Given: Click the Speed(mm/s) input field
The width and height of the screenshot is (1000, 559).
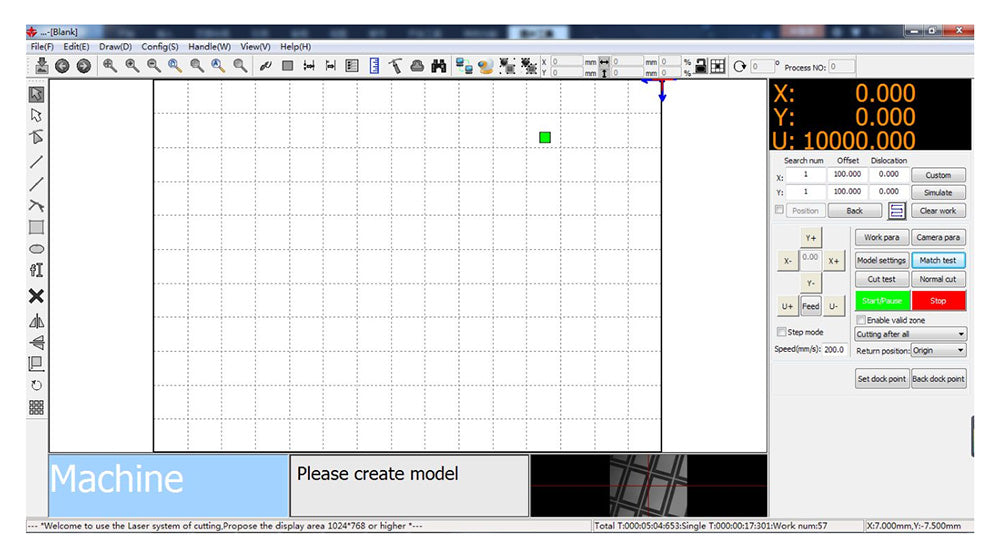Looking at the screenshot, I should pos(834,350).
